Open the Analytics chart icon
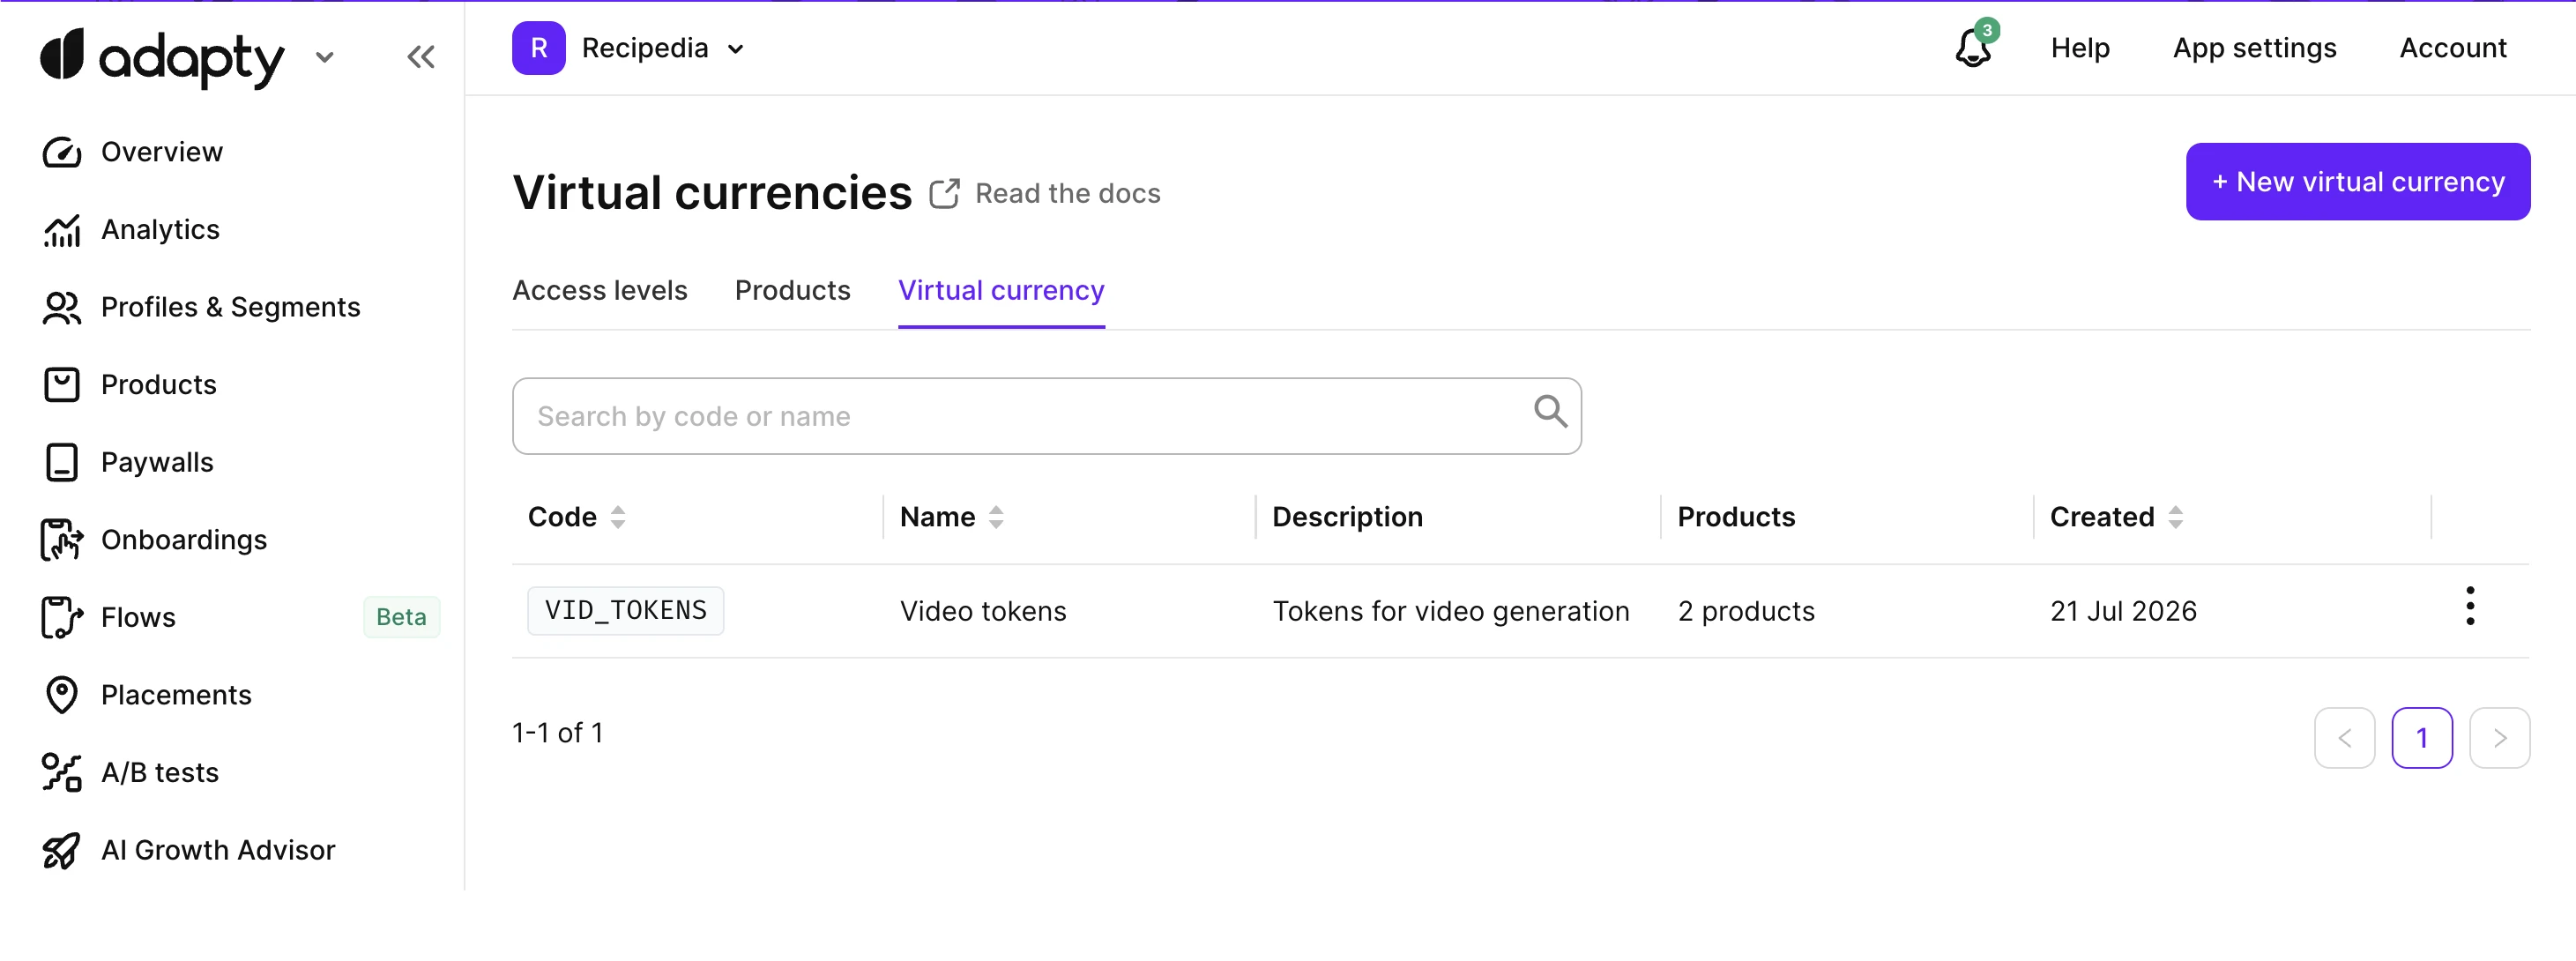The image size is (2576, 961). 62,230
